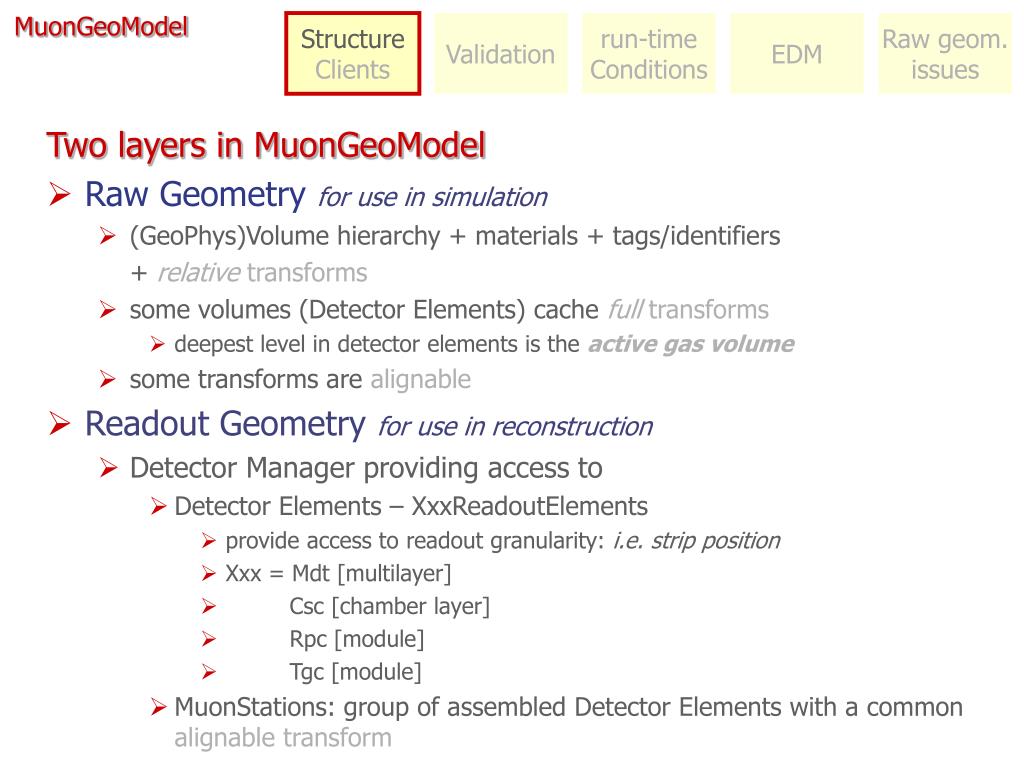The height and width of the screenshot is (768, 1024).
Task: Click arrow bullet before Detector Manager line
Action: tap(108, 468)
